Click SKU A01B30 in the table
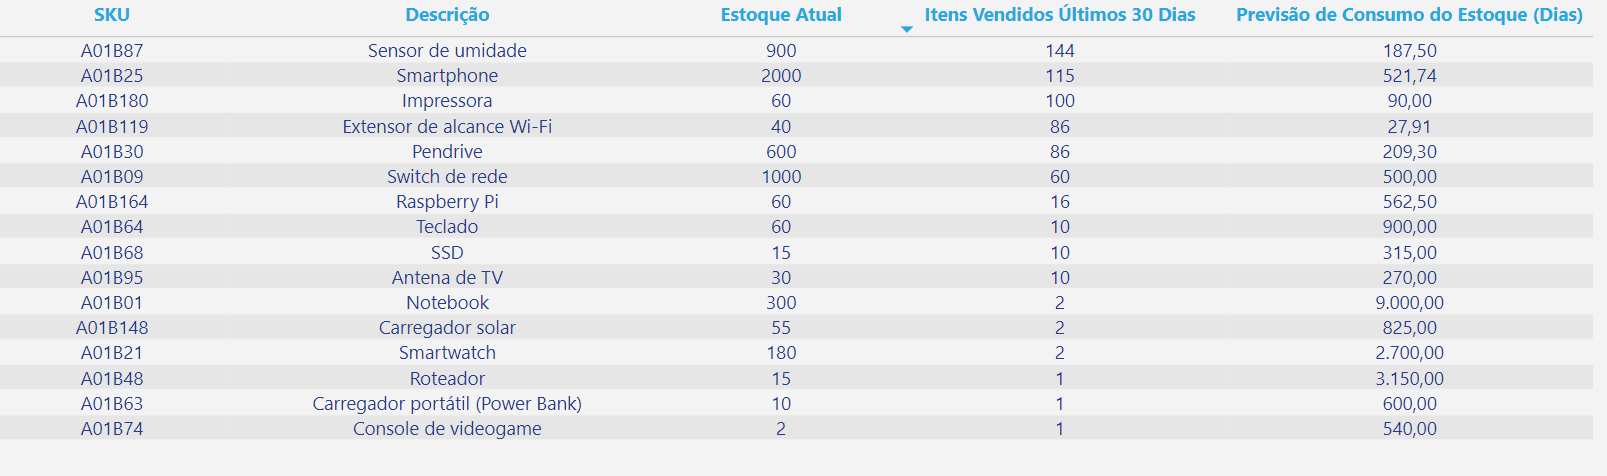The height and width of the screenshot is (476, 1607). (112, 152)
